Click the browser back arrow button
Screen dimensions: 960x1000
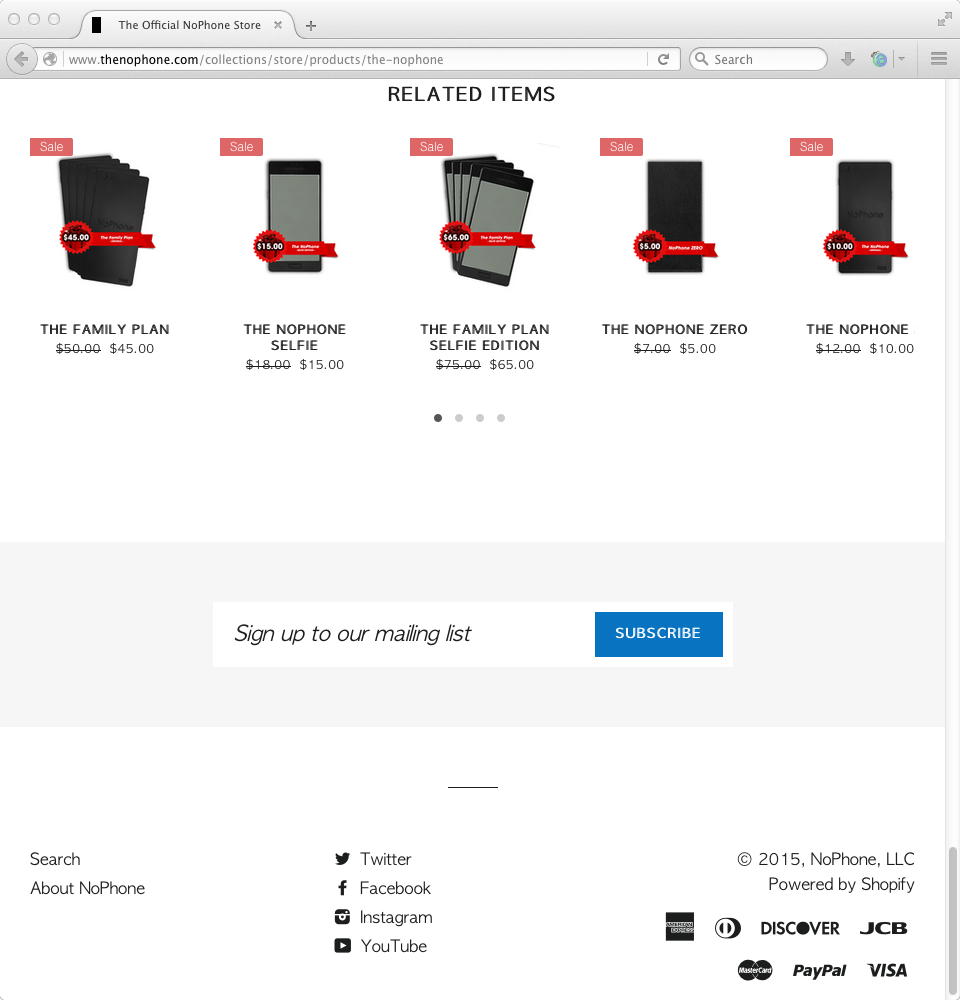tap(21, 59)
